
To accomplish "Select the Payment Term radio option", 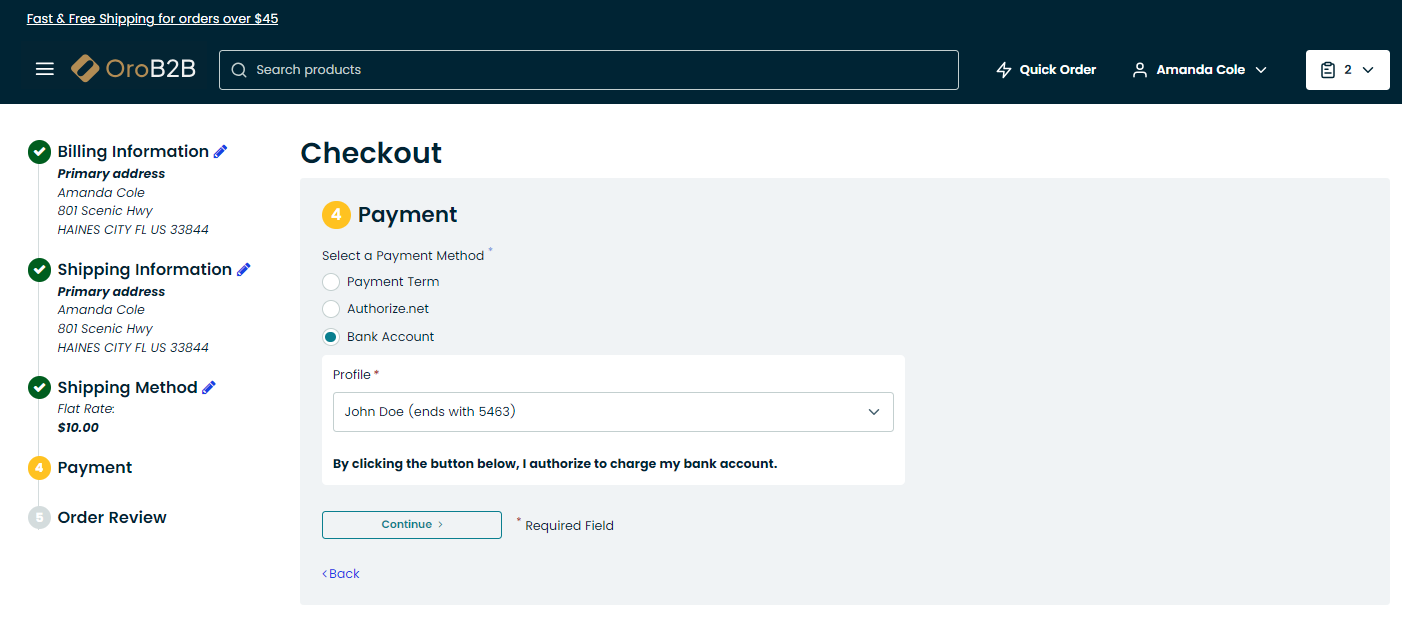I will (x=331, y=282).
